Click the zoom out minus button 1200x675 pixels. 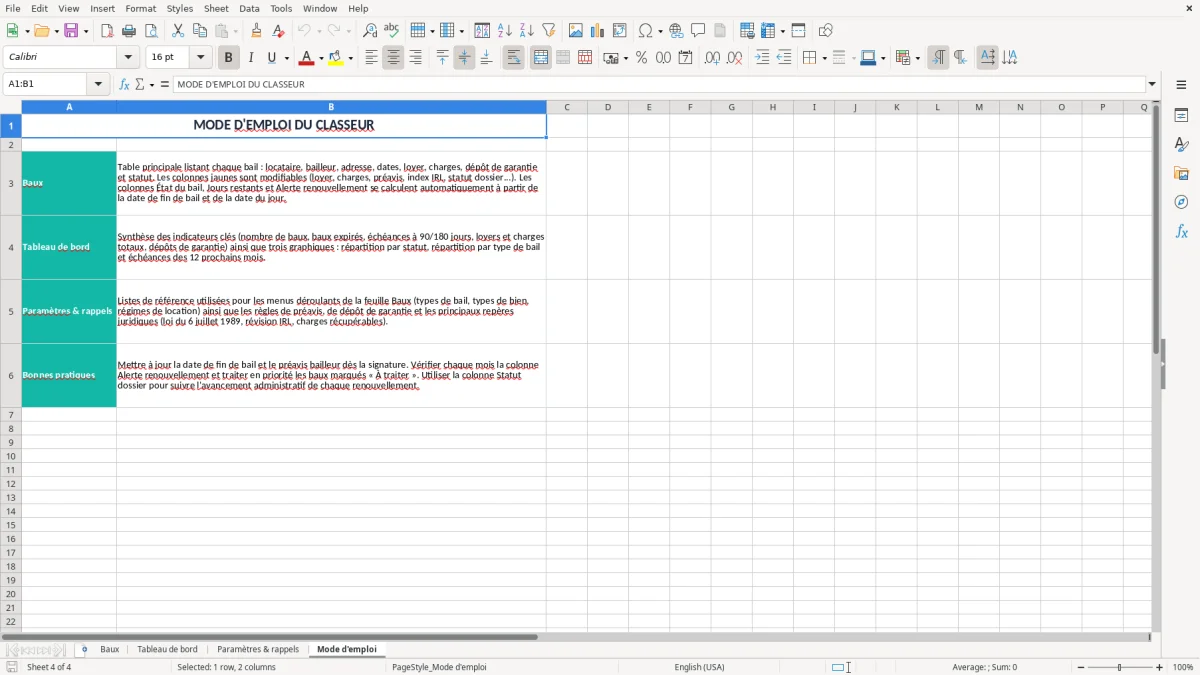[x=1081, y=667]
